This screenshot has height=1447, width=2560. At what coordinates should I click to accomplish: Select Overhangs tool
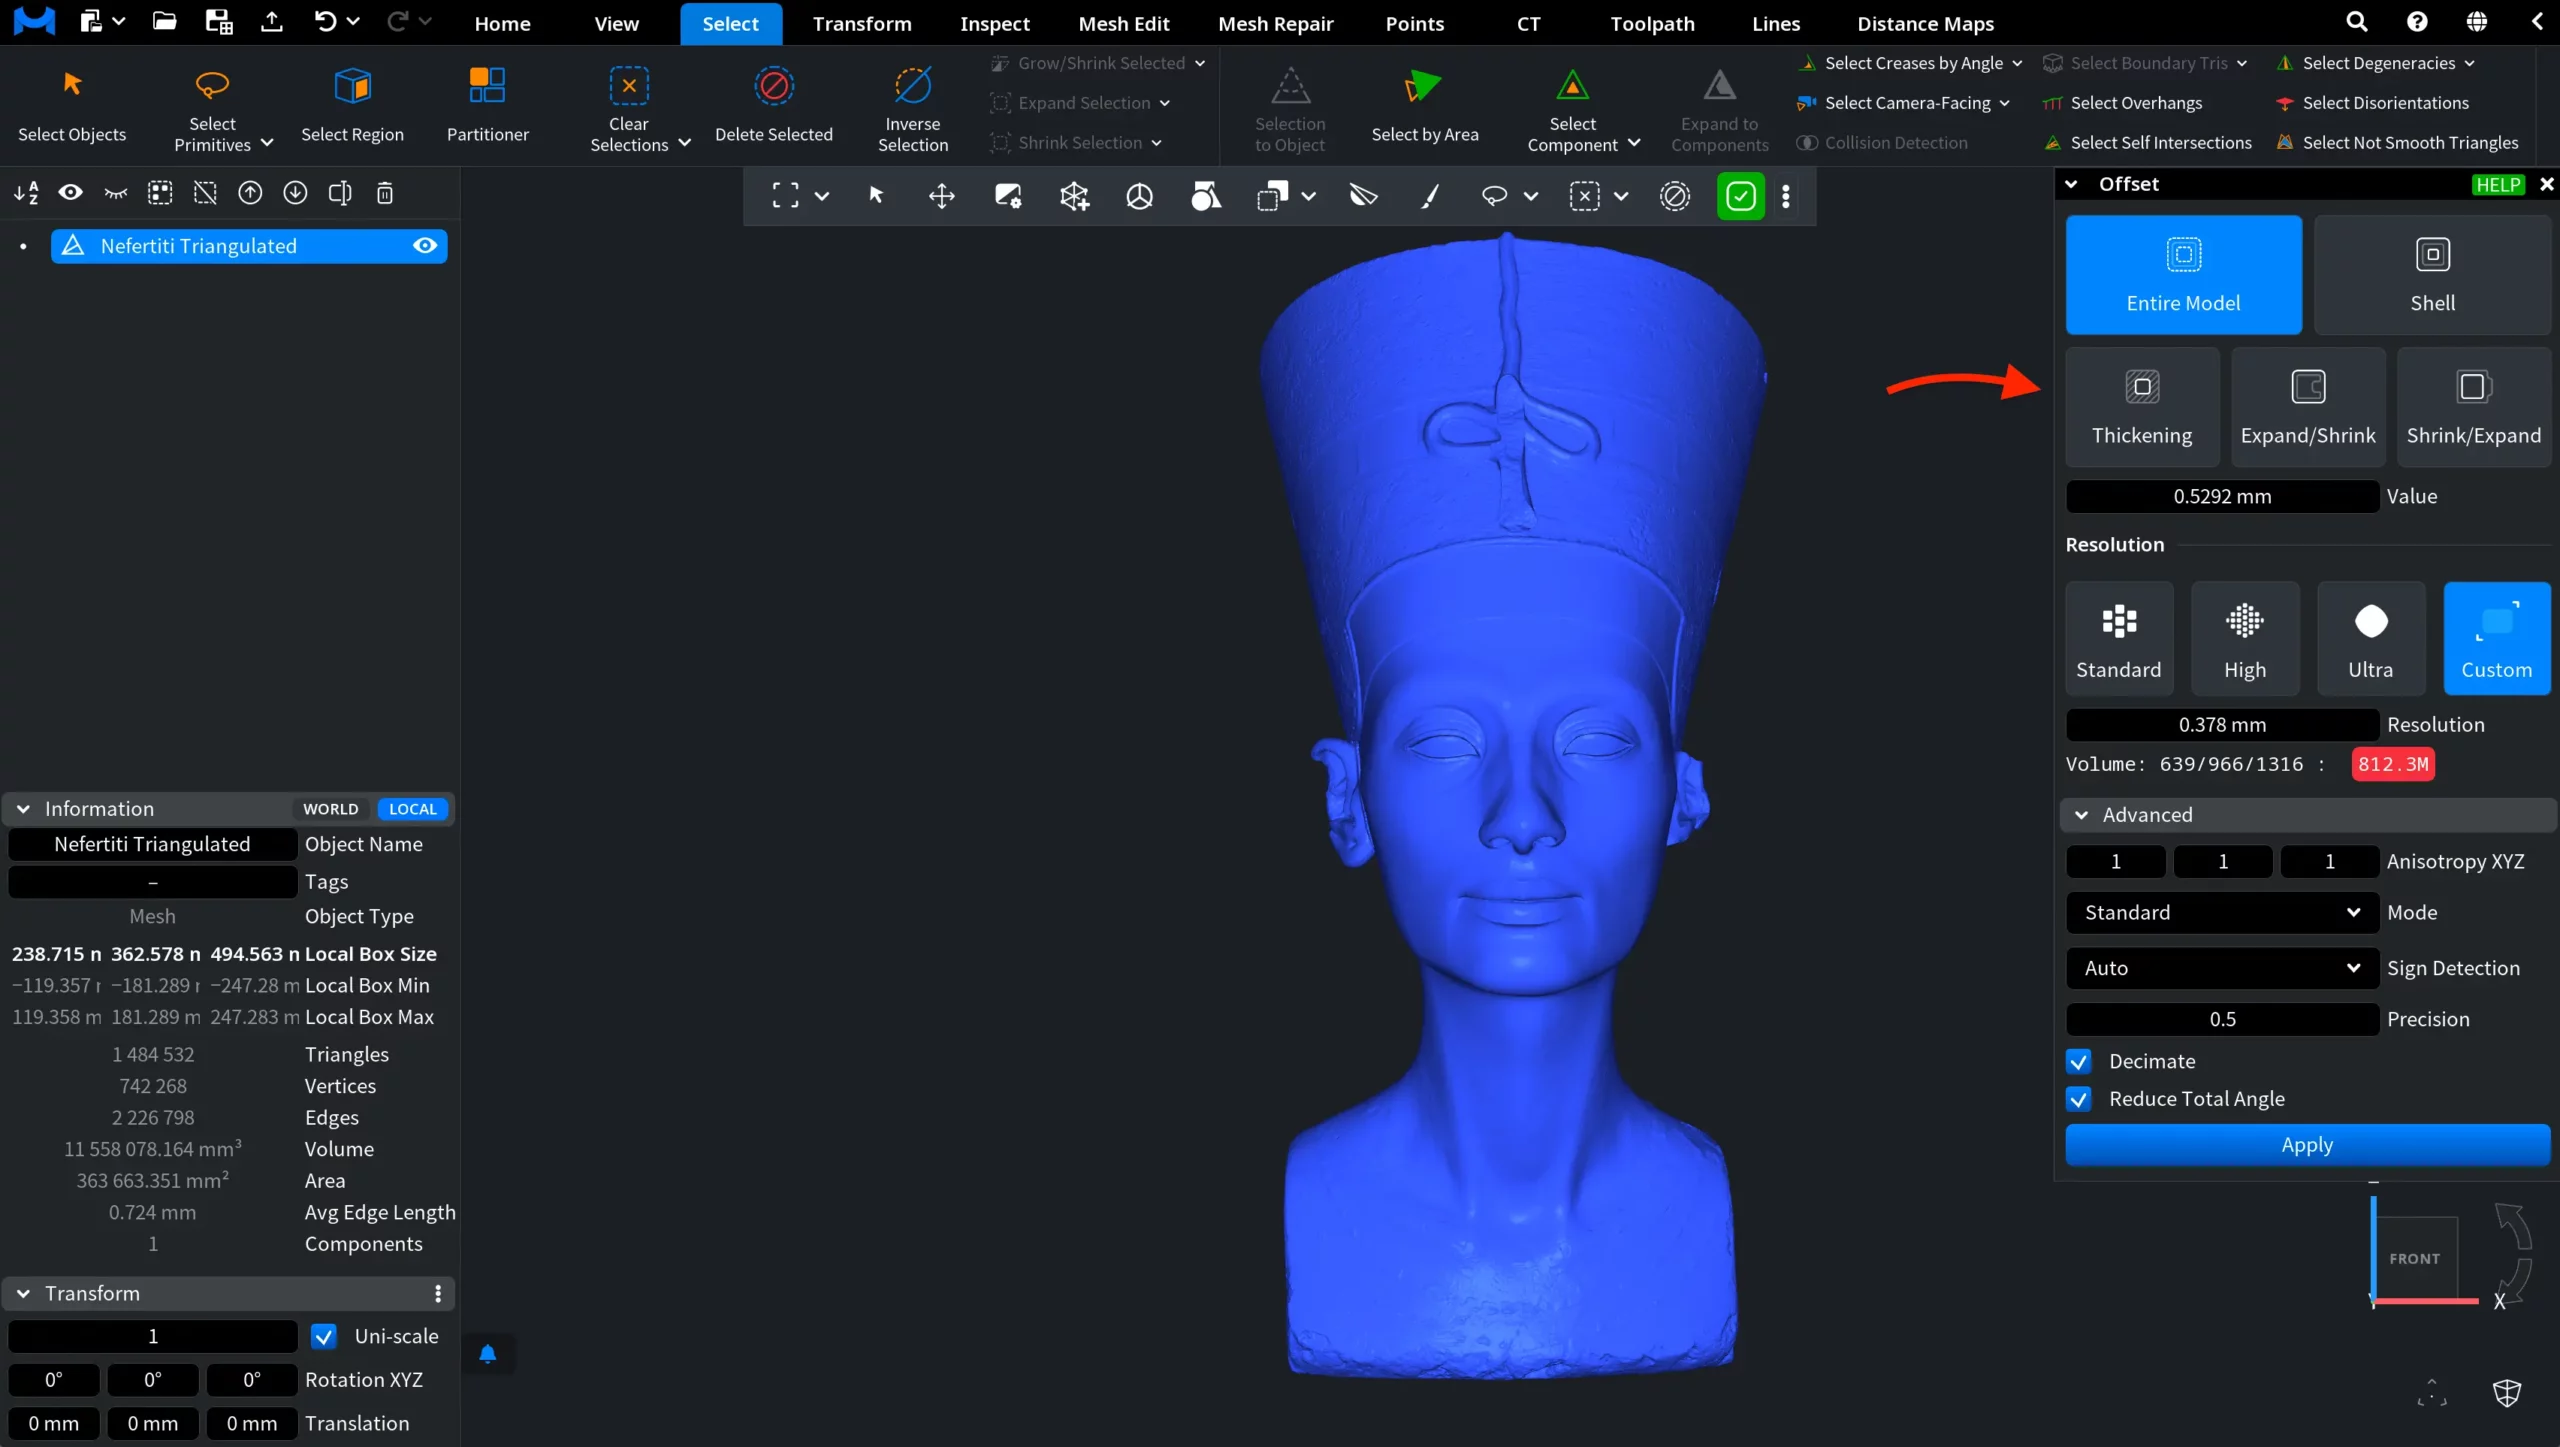2124,103
